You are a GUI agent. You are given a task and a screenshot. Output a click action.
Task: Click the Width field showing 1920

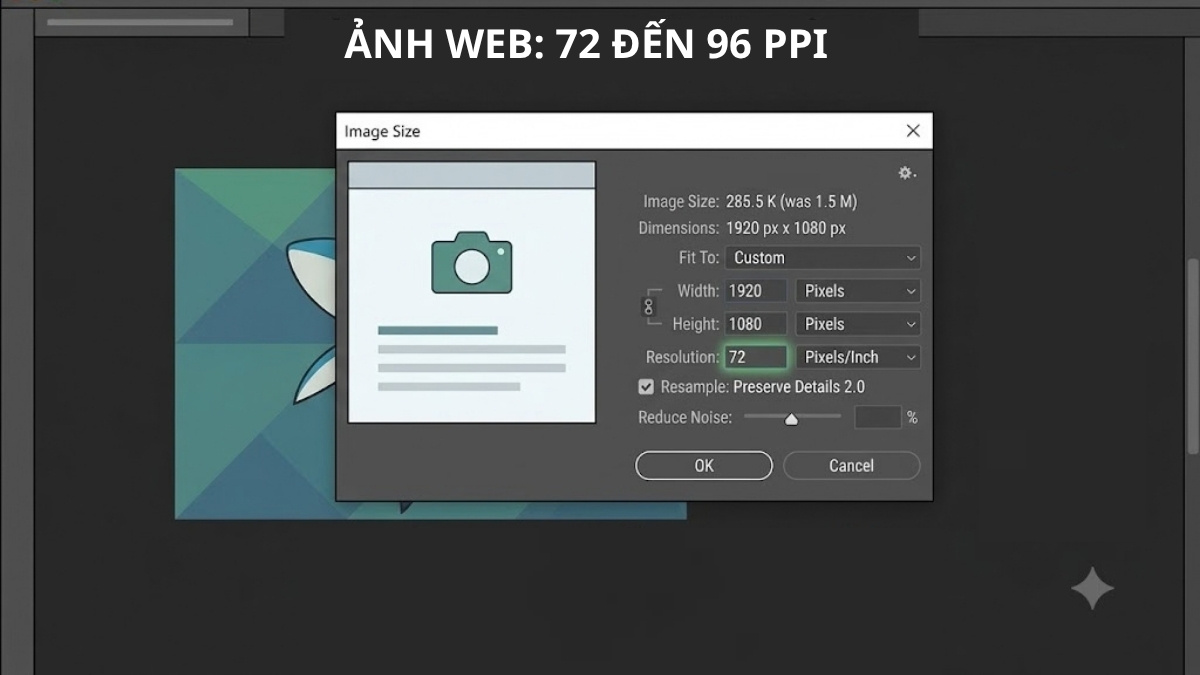pyautogui.click(x=756, y=291)
